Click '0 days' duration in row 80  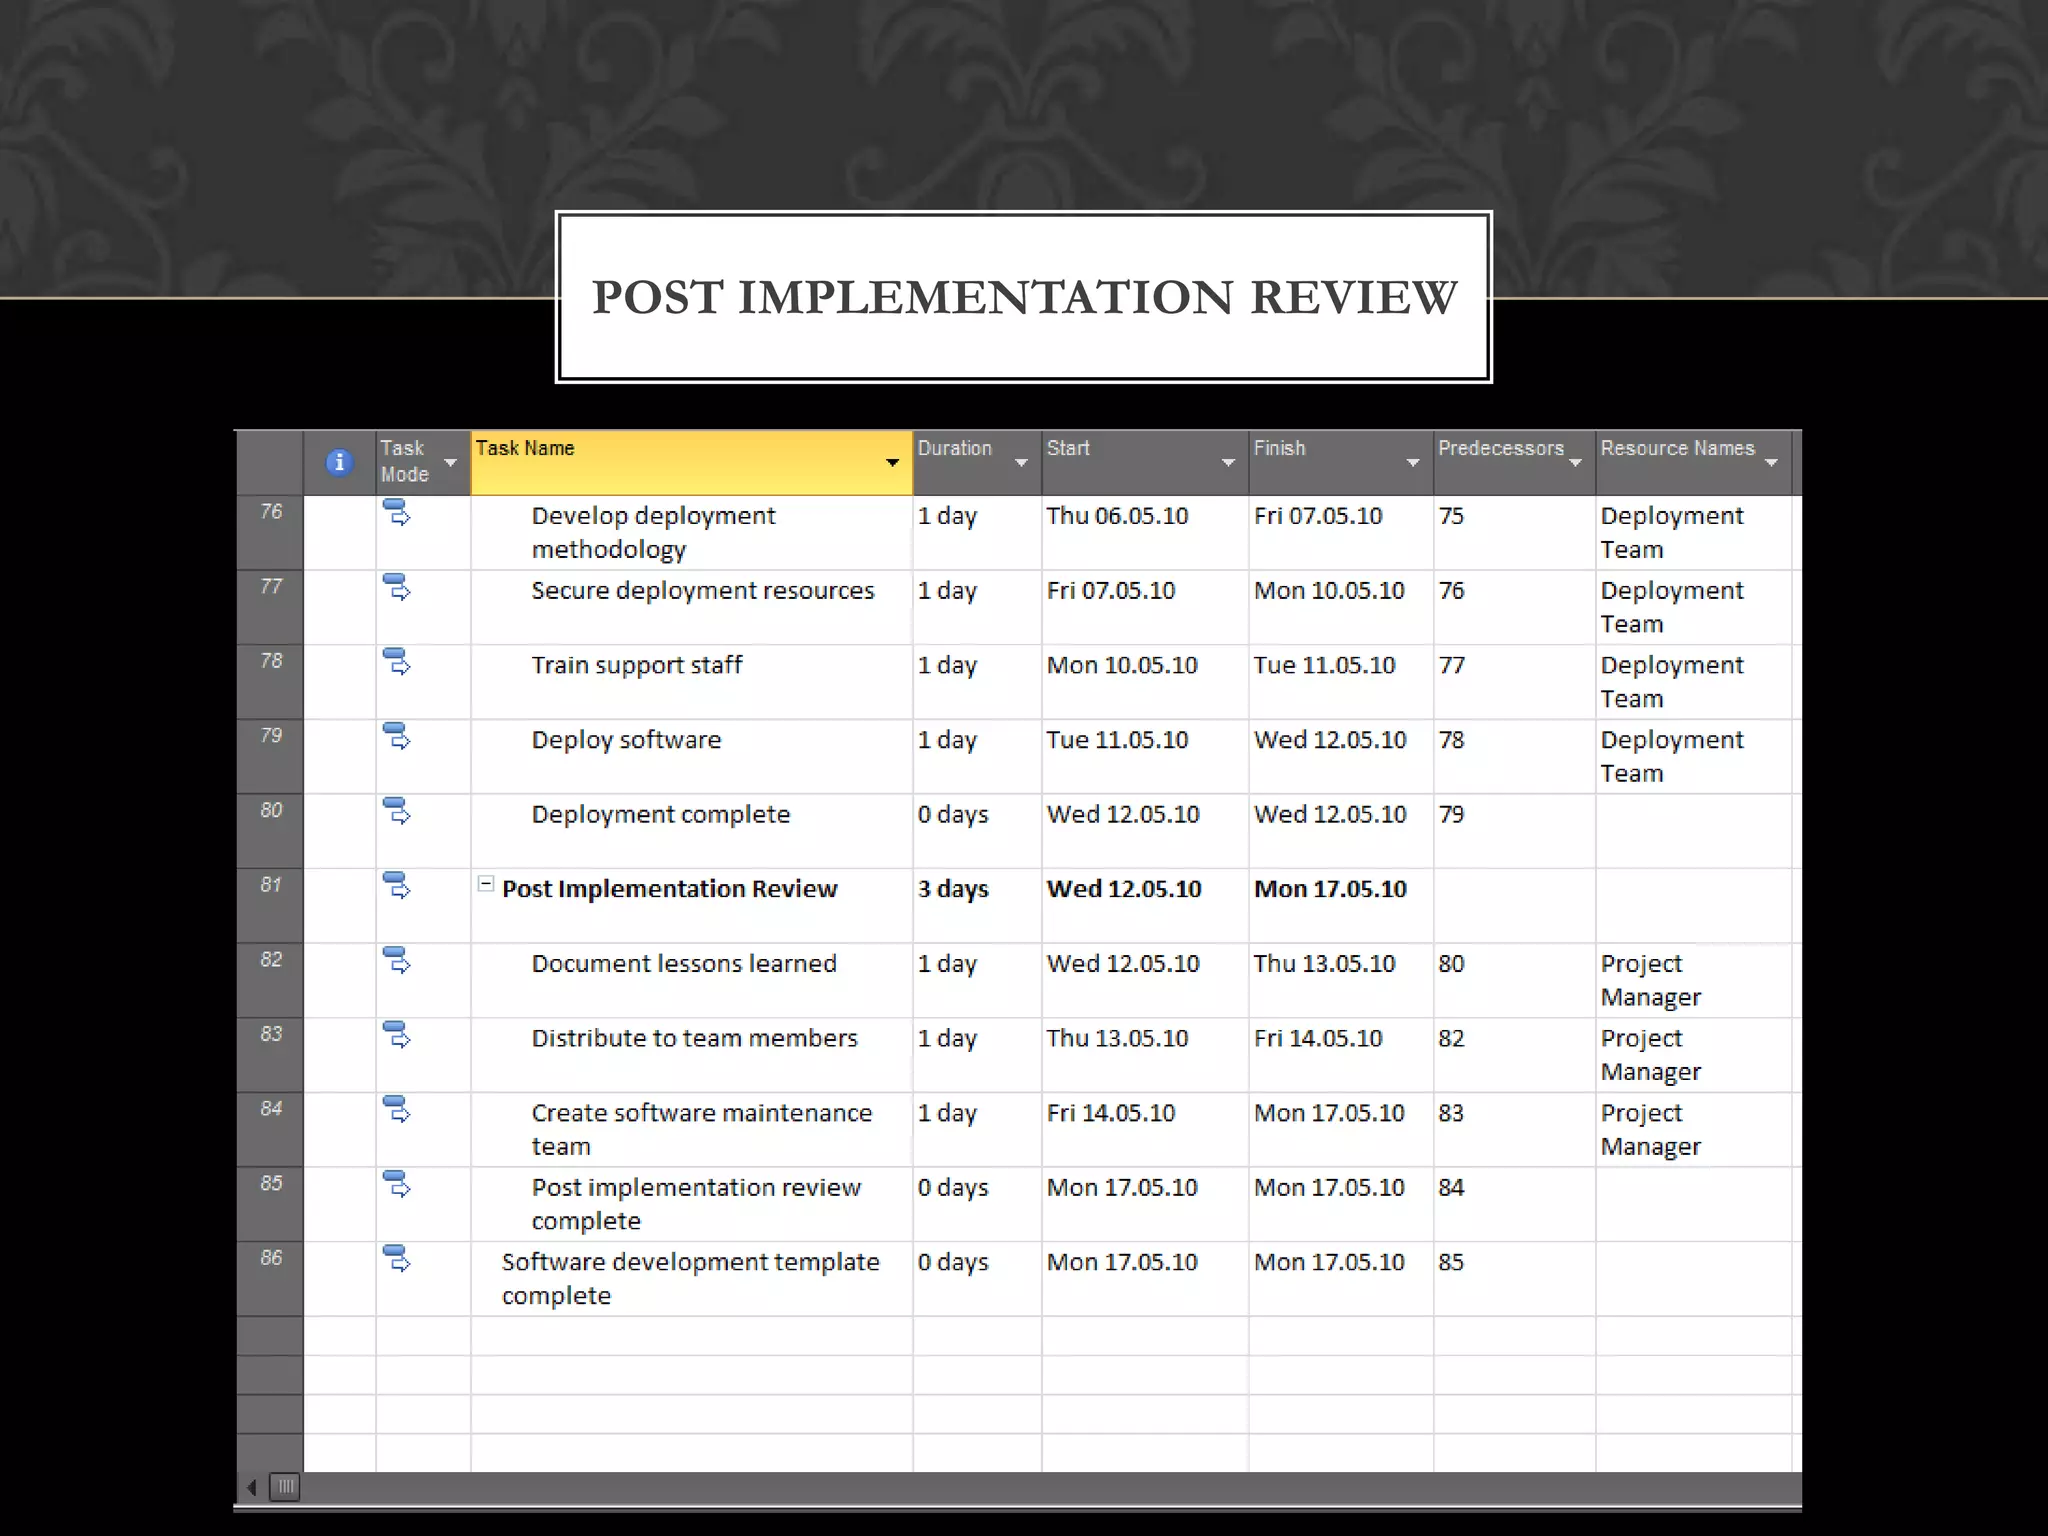[x=953, y=815]
